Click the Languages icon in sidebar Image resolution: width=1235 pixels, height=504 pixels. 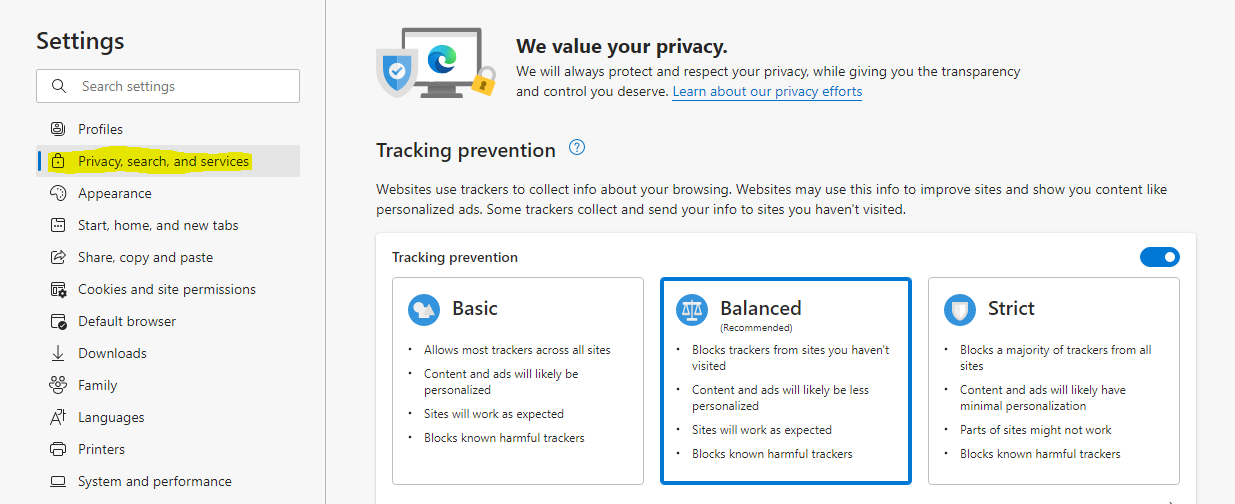(58, 417)
